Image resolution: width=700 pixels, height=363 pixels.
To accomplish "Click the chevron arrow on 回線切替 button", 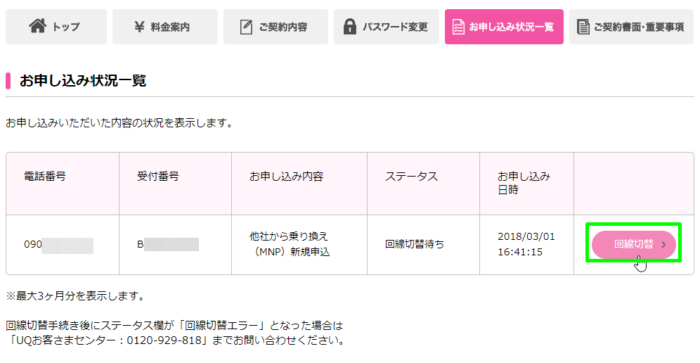I will [663, 245].
